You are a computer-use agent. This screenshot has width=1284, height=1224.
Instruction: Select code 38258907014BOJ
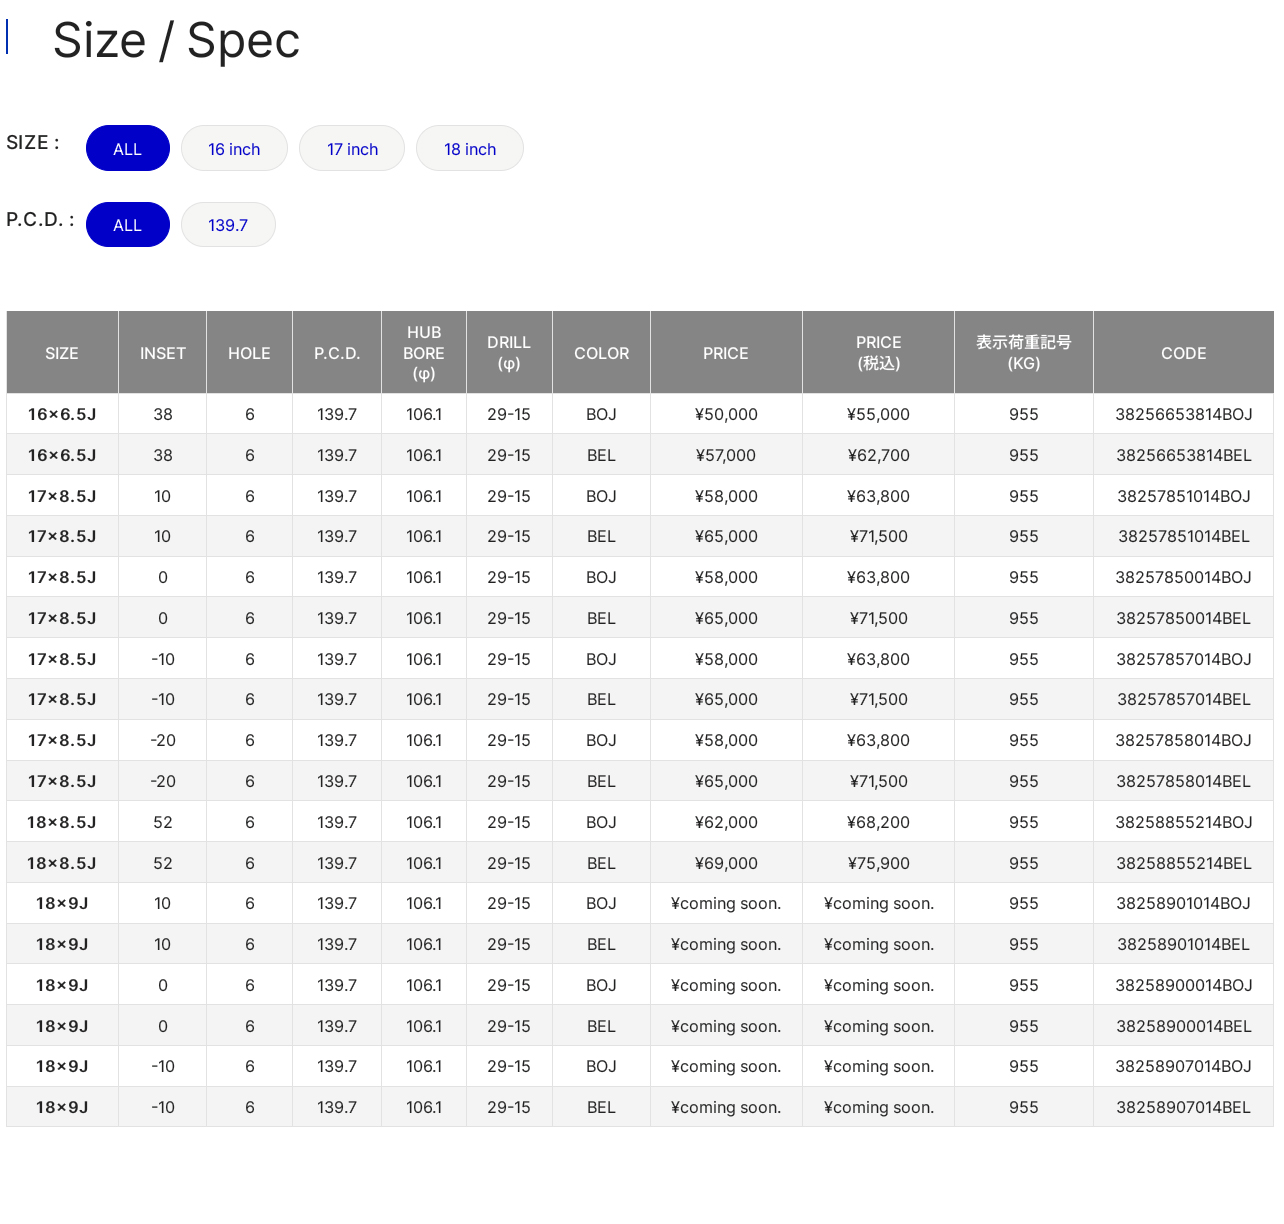[x=1184, y=1066]
